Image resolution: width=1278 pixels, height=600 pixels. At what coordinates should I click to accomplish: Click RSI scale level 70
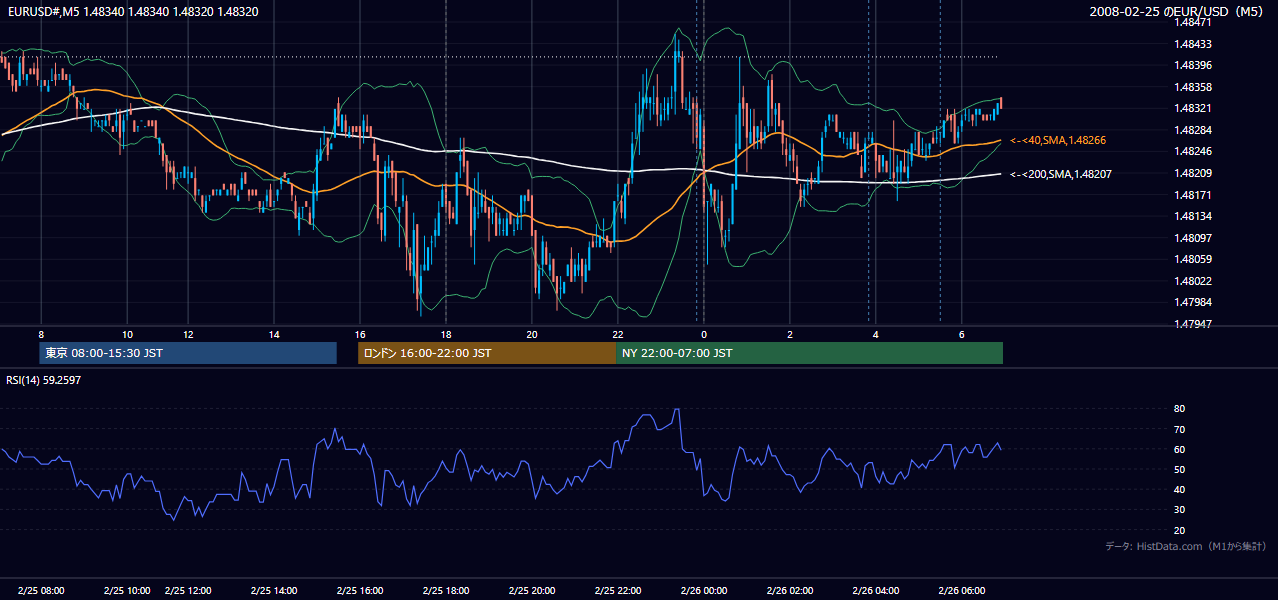1180,429
